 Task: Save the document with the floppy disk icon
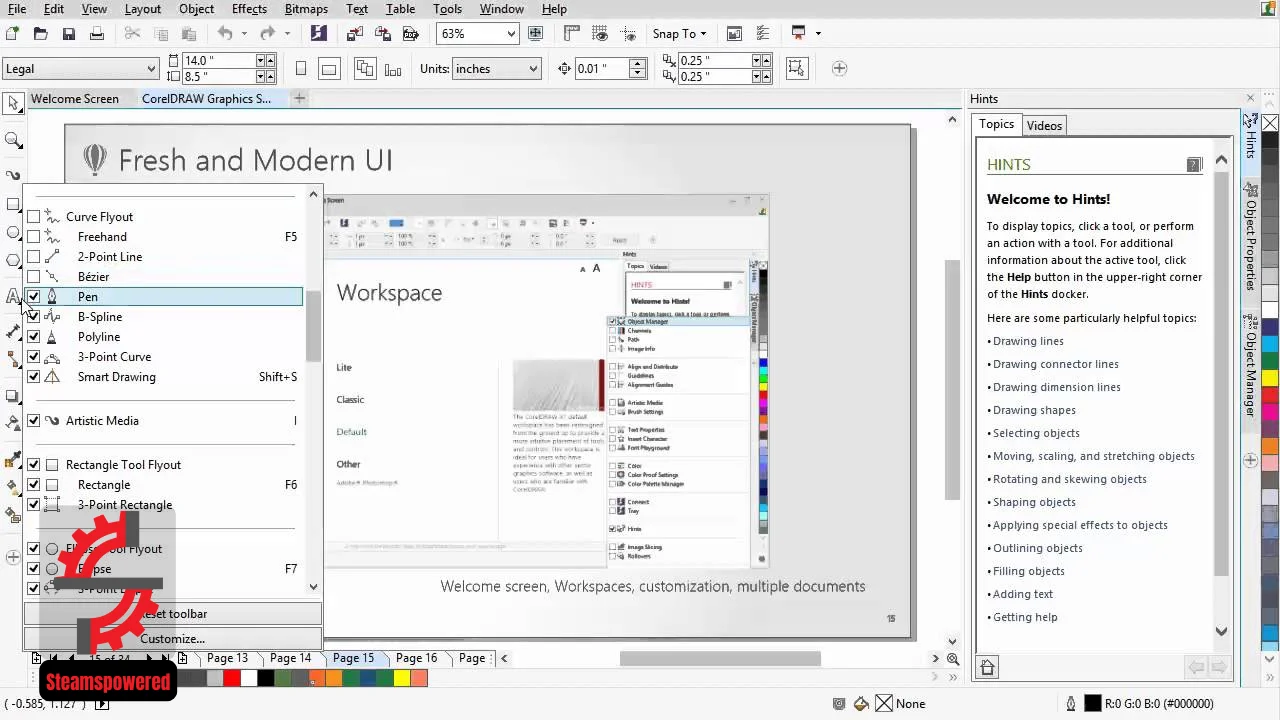[x=68, y=33]
